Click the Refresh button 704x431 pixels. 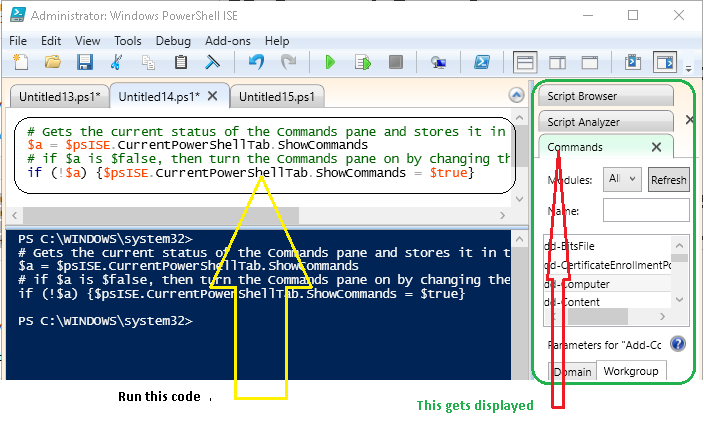coord(669,180)
